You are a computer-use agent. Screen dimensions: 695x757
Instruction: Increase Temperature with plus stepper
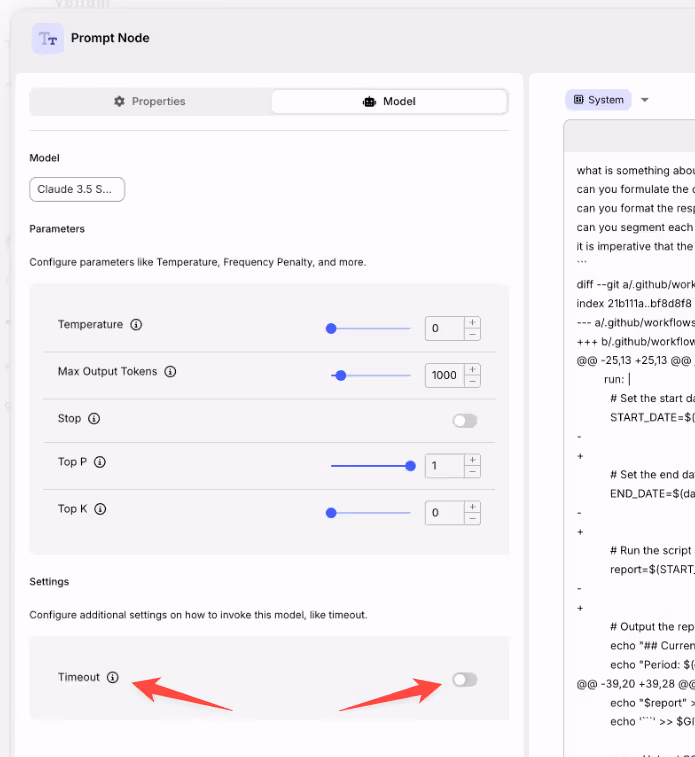pyautogui.click(x=473, y=322)
